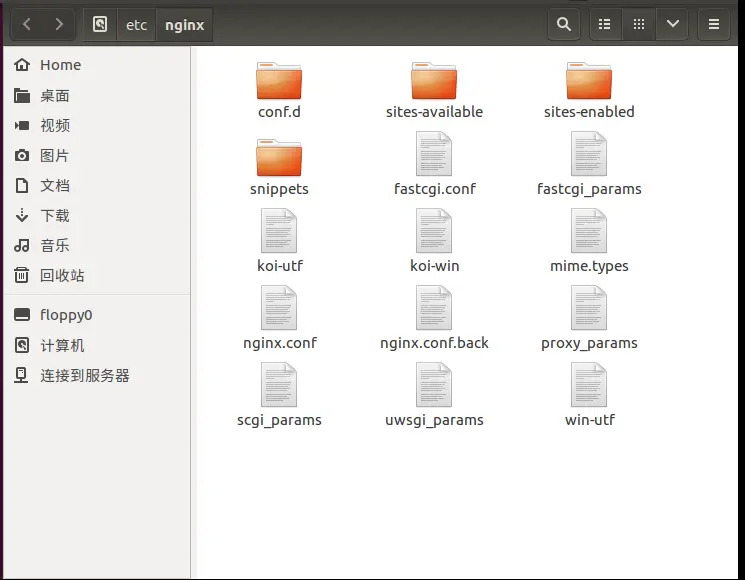
Task: Select the nginx path segment
Action: click(184, 24)
